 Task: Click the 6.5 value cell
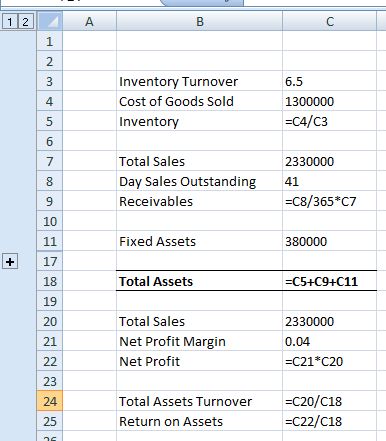(x=329, y=81)
